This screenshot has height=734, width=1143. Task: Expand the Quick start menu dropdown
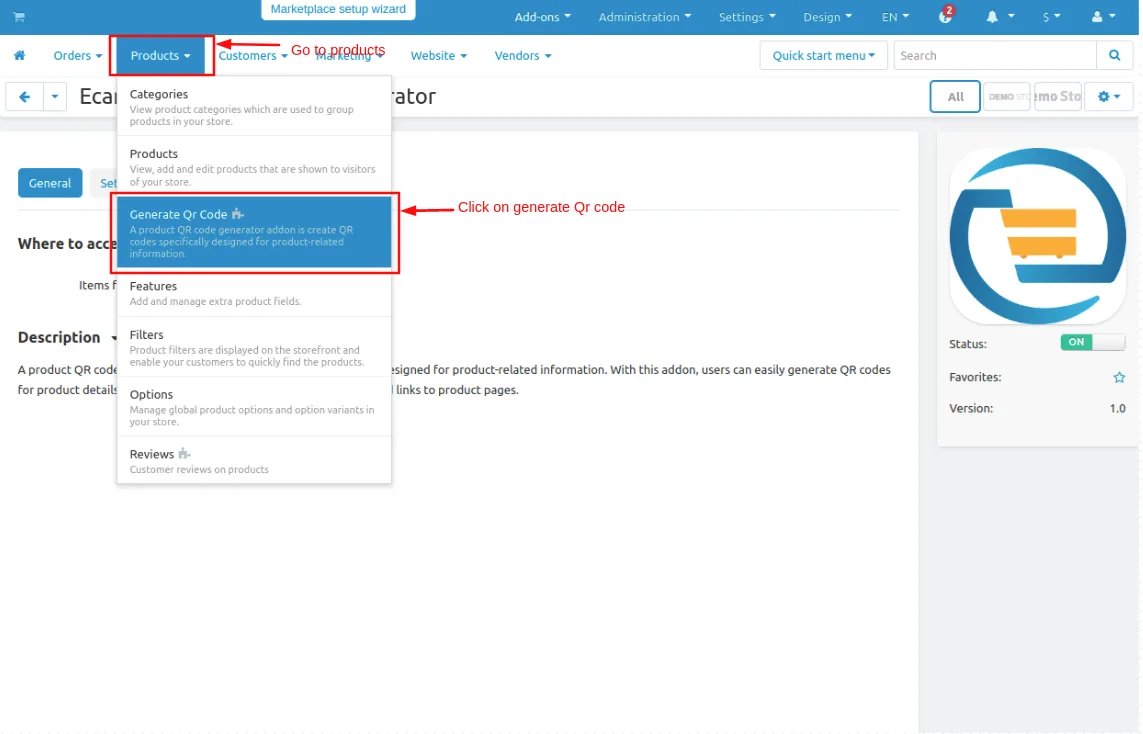823,55
